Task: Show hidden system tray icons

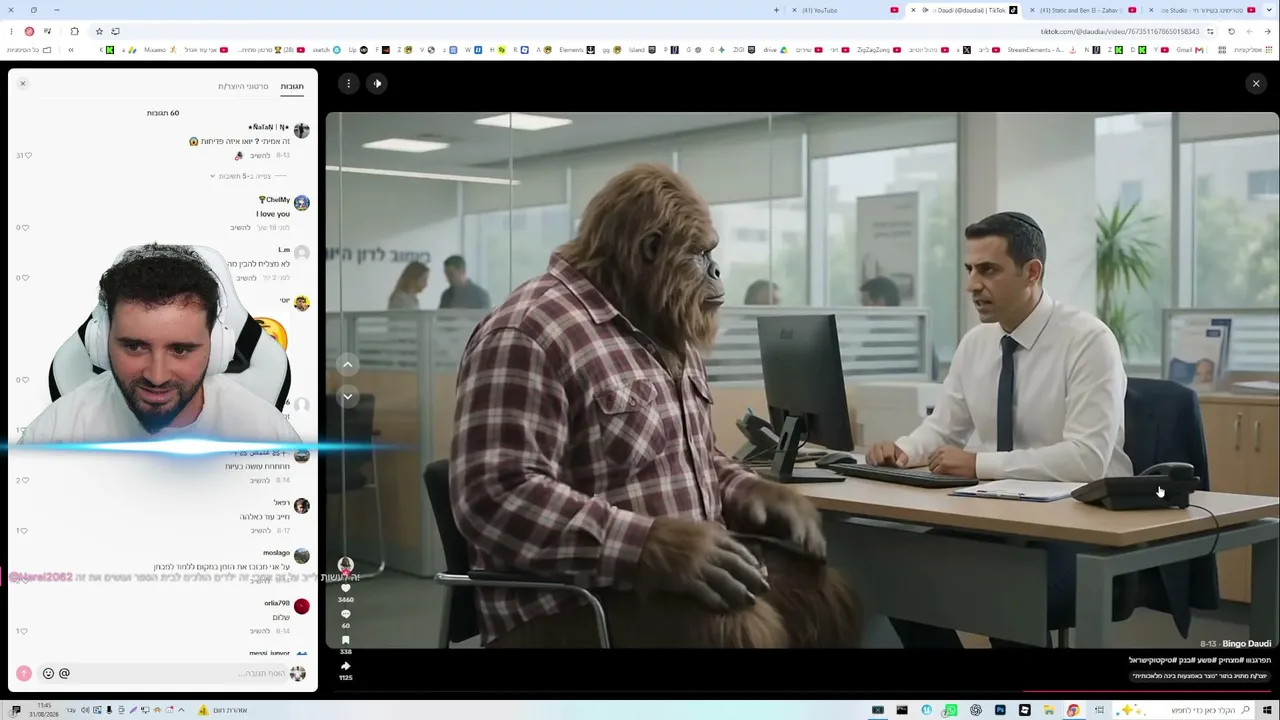Action: tap(181, 710)
